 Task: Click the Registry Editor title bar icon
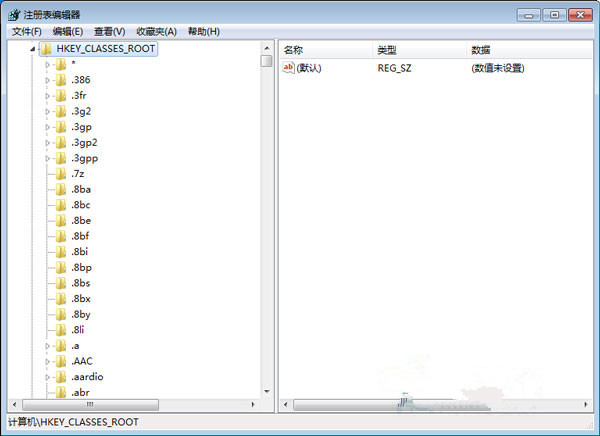click(14, 15)
